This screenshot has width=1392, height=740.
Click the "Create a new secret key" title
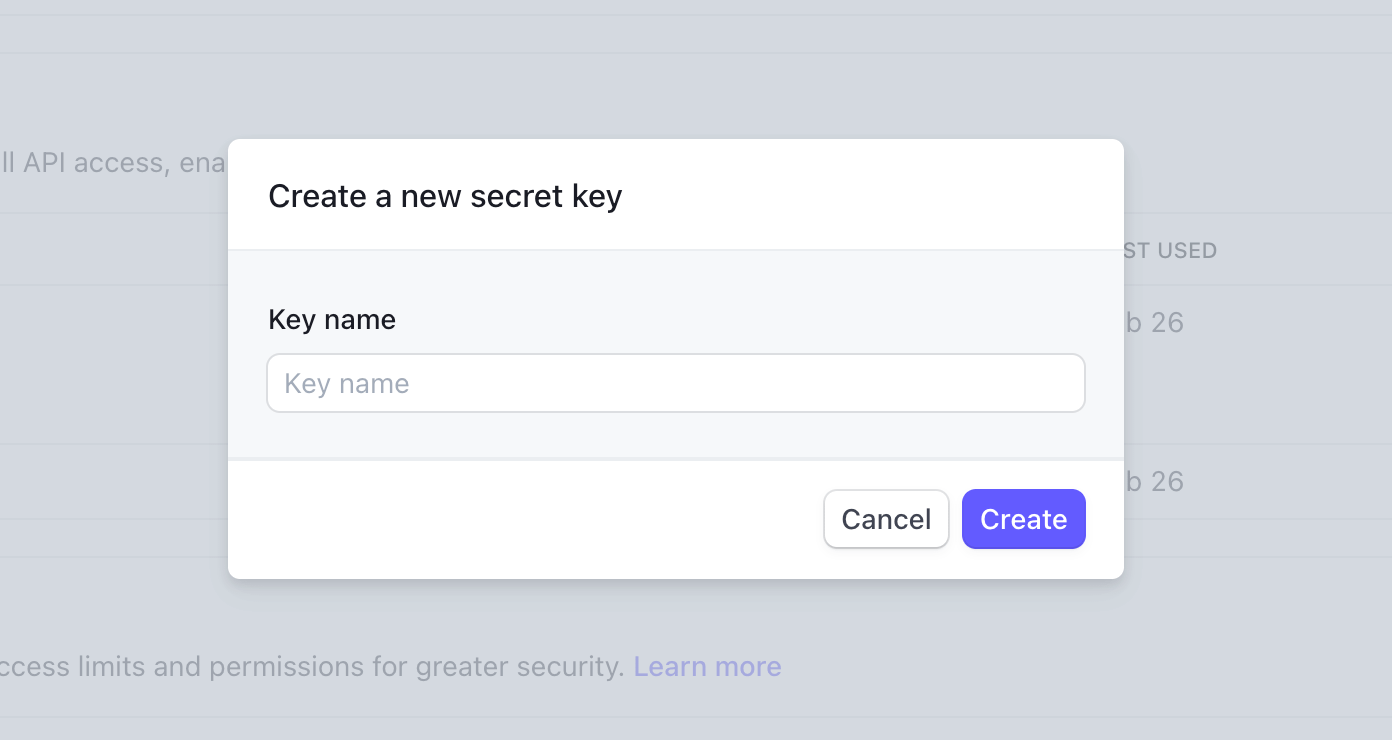445,196
